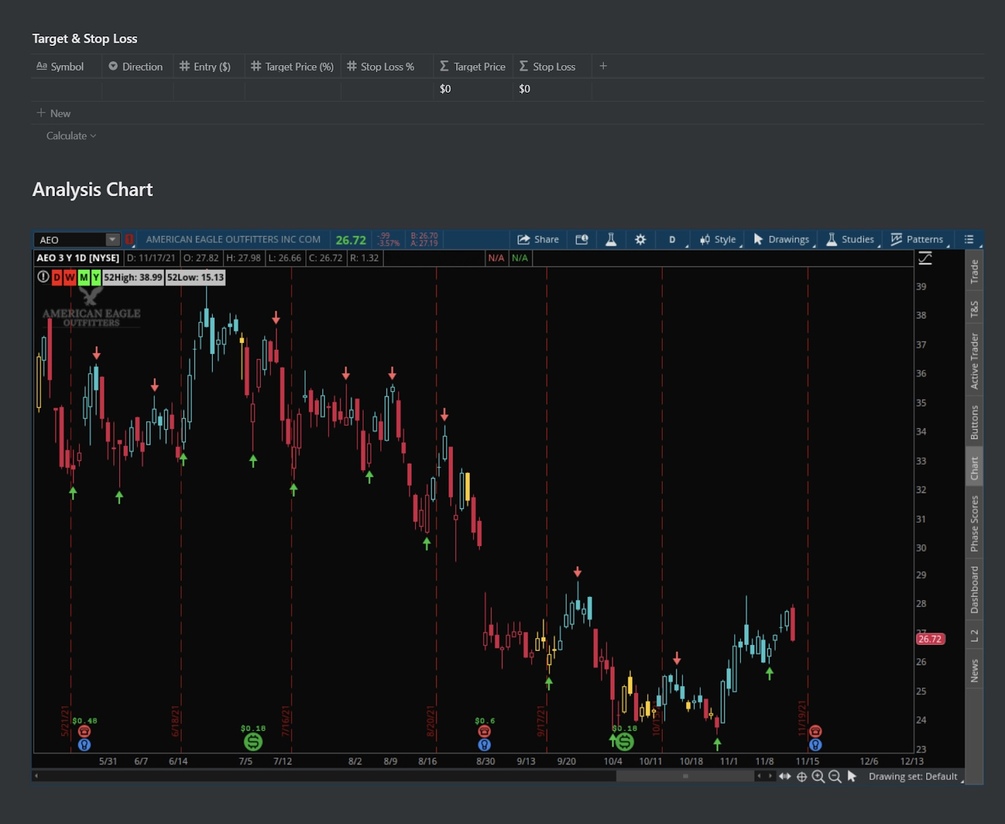This screenshot has height=824, width=1005.
Task: Open the Style dropdown menu
Action: pyautogui.click(x=718, y=239)
